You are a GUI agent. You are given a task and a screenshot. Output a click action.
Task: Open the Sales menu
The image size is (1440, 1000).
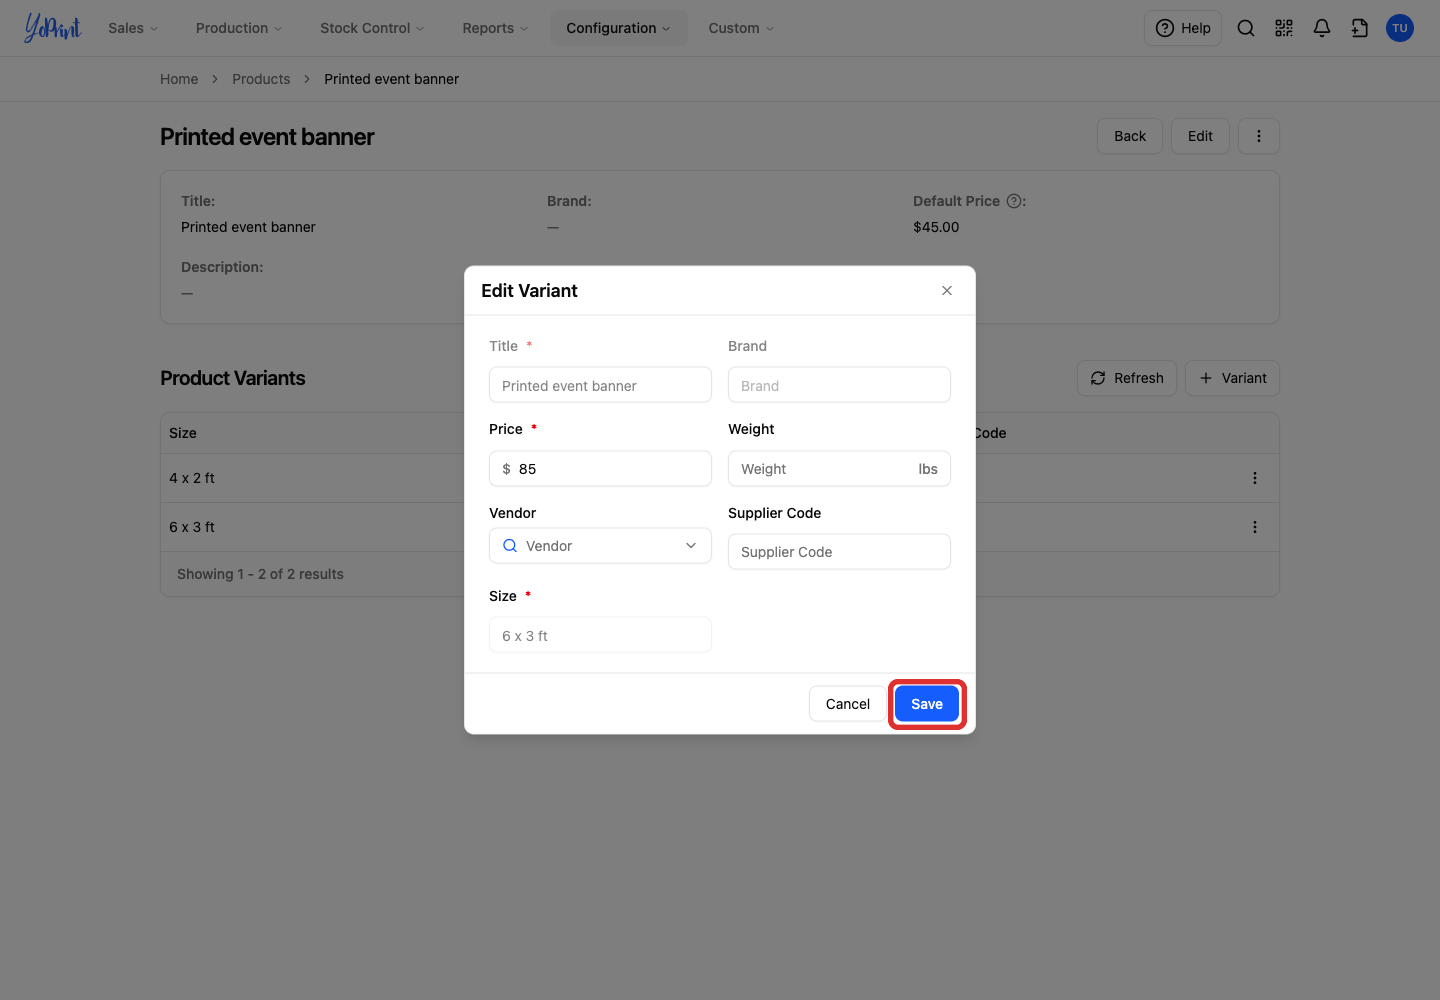[x=133, y=28]
